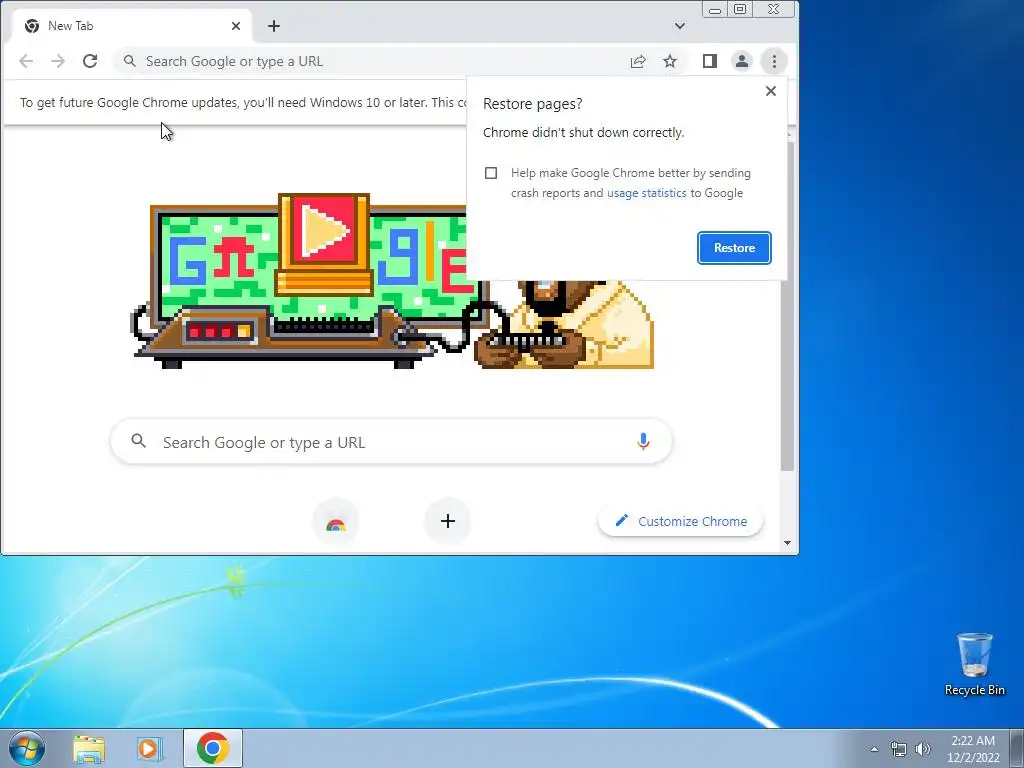Click the scrollbar down arrow
The height and width of the screenshot is (768, 1024).
pyautogui.click(x=788, y=543)
